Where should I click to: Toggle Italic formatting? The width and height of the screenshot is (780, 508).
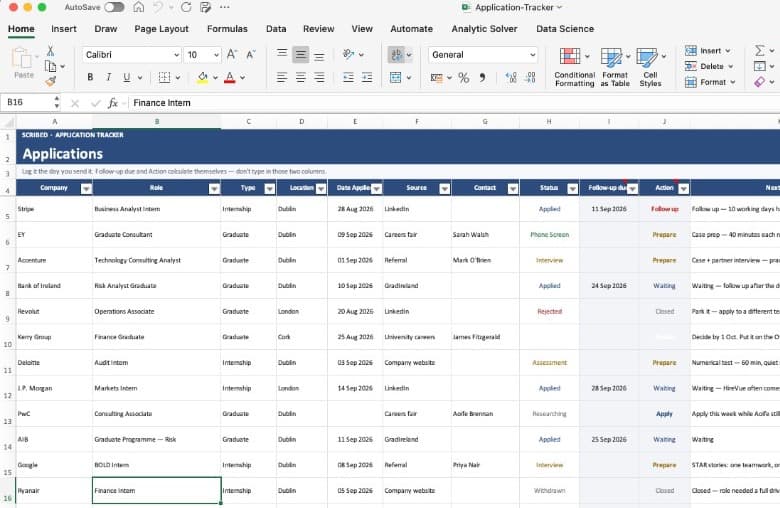click(x=108, y=78)
